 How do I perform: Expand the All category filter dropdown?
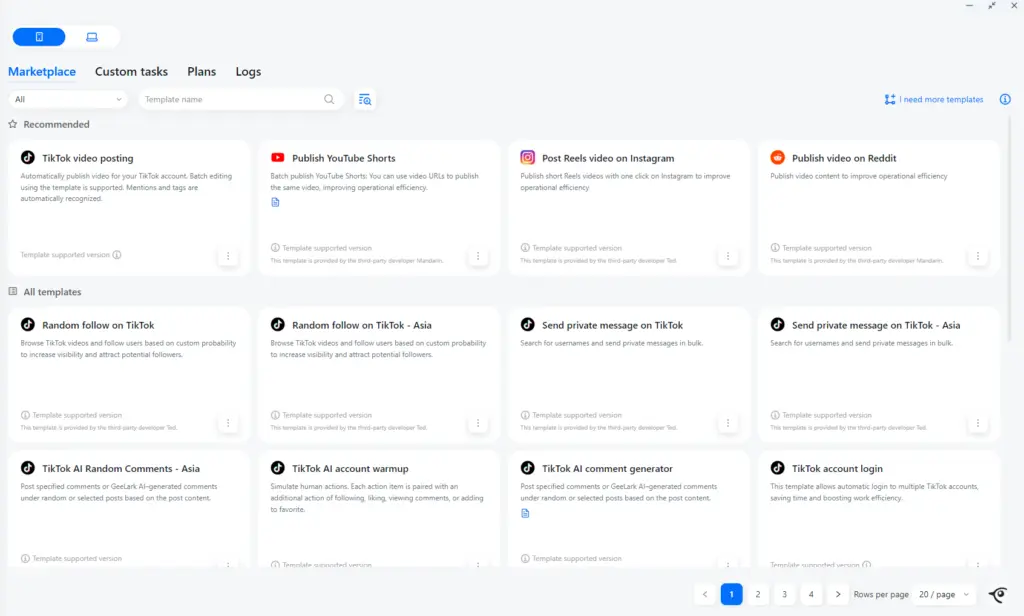[68, 99]
